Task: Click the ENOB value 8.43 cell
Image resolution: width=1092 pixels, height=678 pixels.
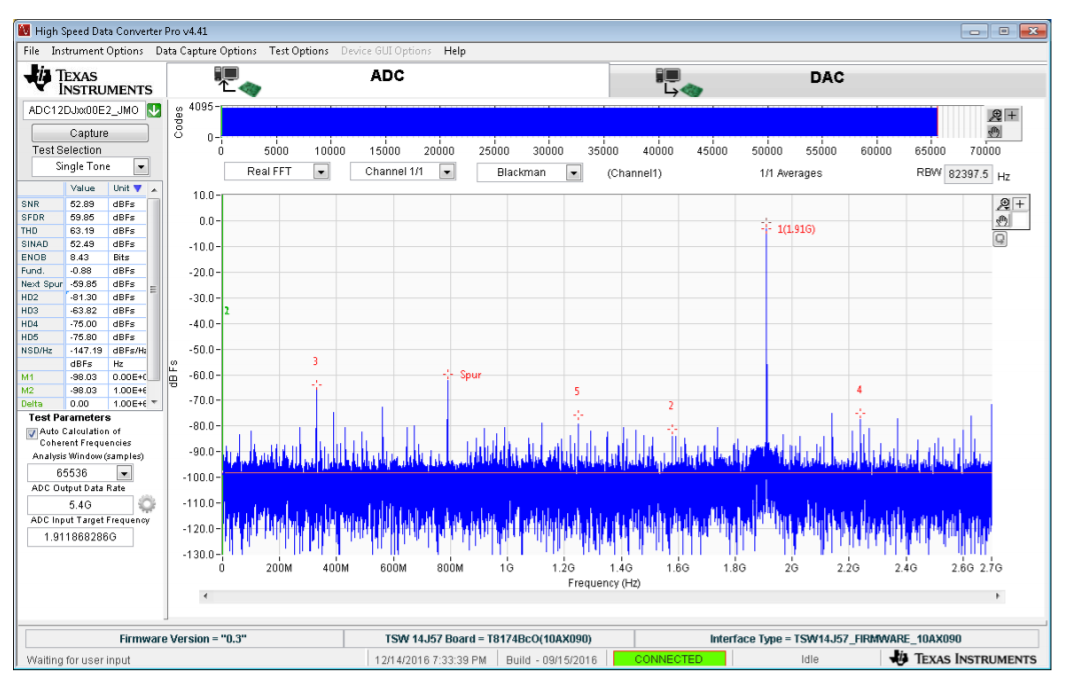Action: [86, 257]
